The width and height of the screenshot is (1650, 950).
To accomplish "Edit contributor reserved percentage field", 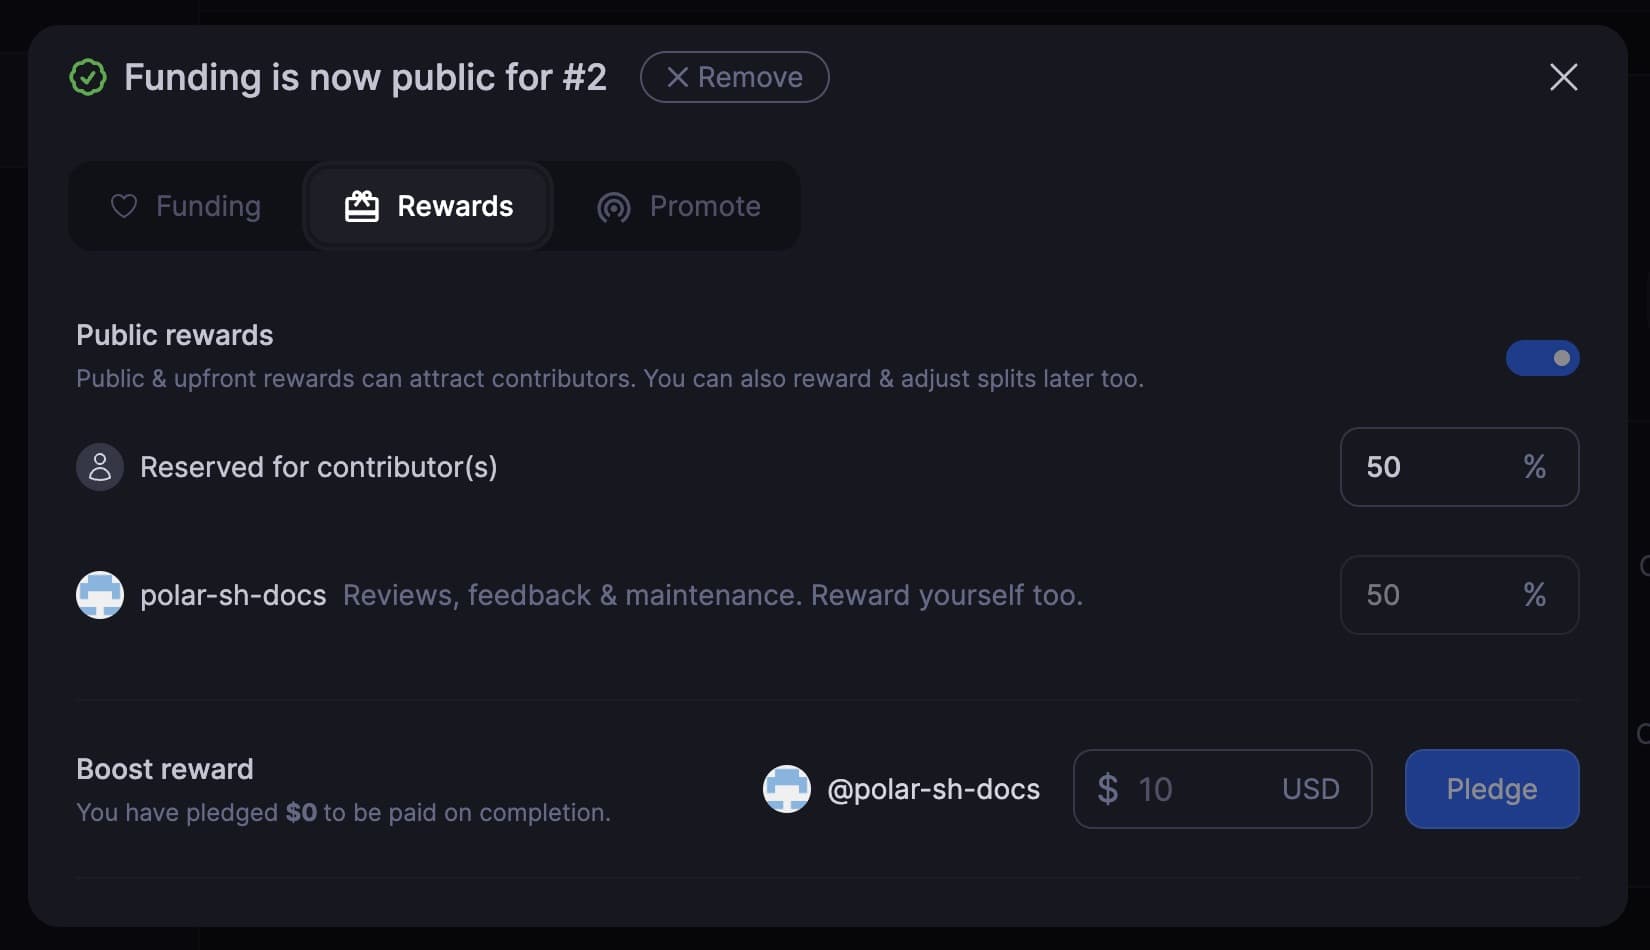I will pyautogui.click(x=1459, y=467).
